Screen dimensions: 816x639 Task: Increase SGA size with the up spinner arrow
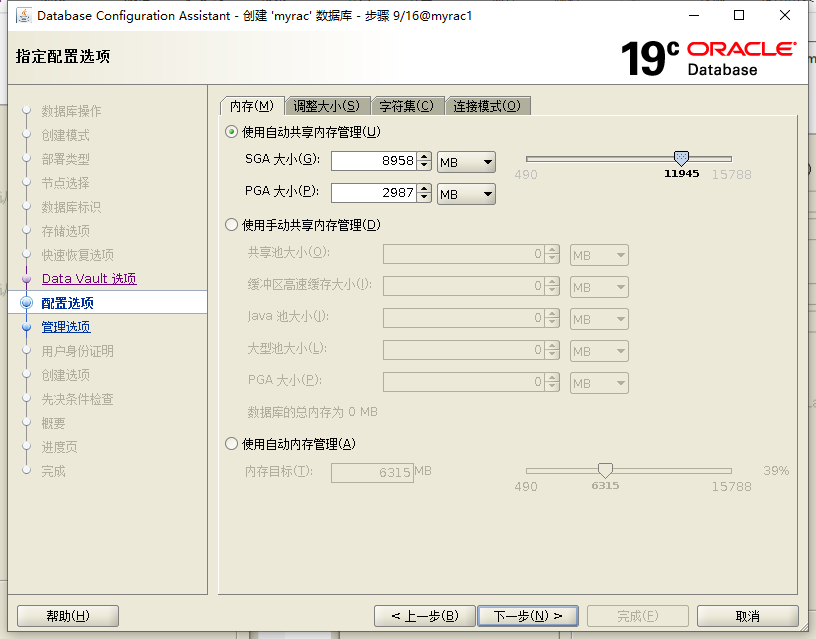tap(425, 156)
